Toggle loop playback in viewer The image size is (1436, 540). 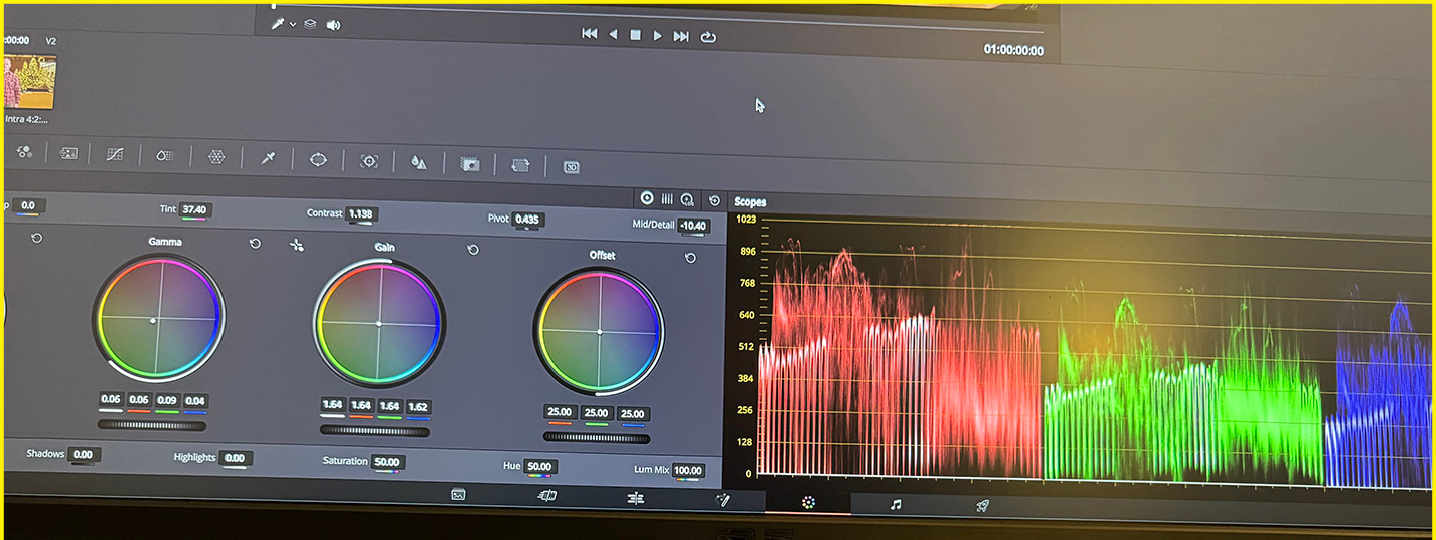click(x=708, y=36)
